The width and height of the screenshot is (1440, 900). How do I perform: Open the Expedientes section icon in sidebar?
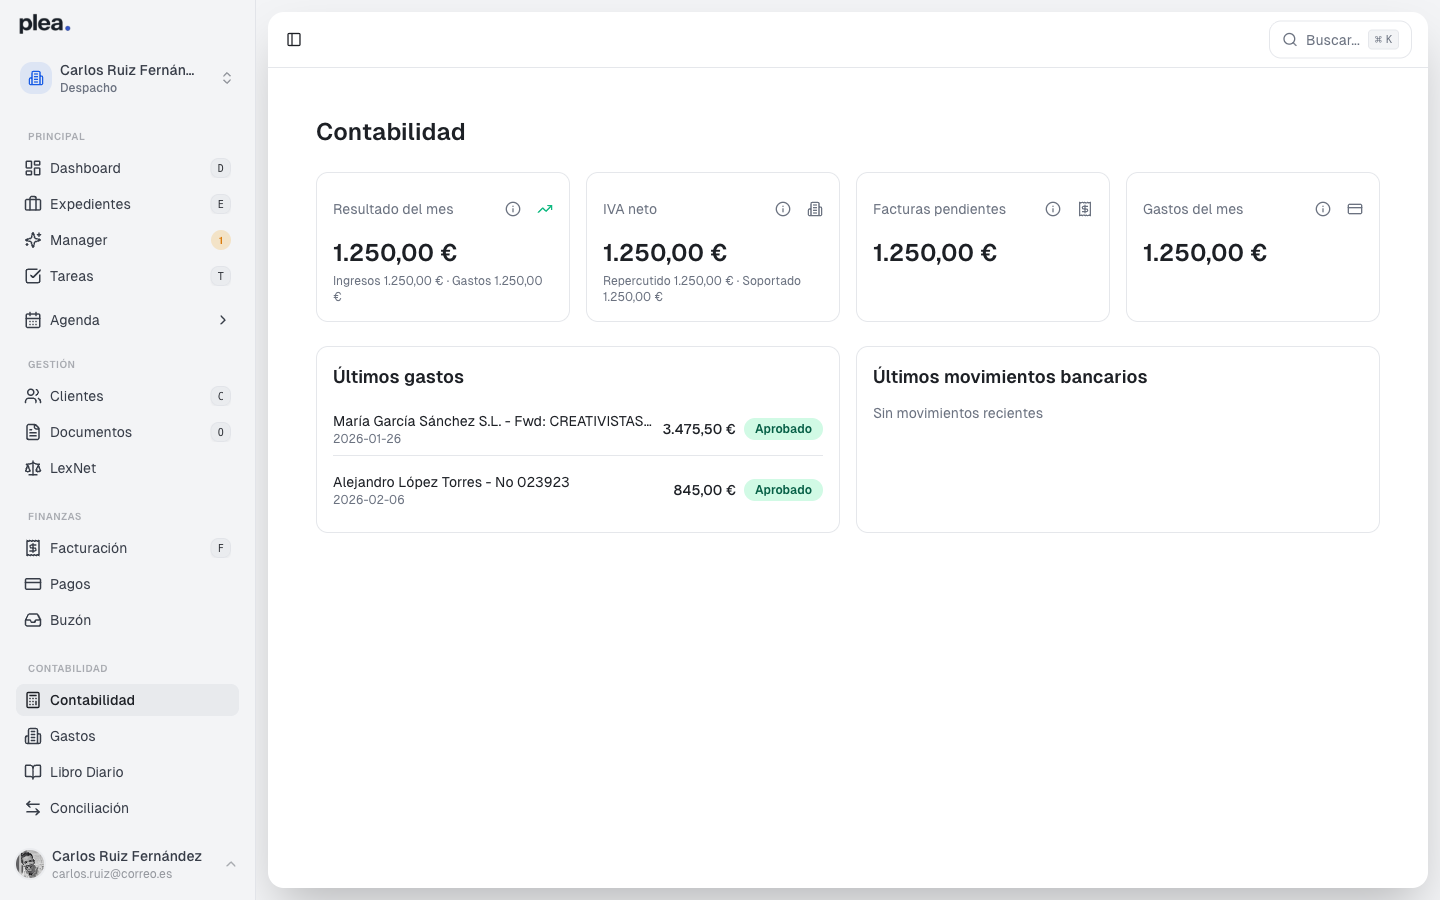click(x=31, y=204)
